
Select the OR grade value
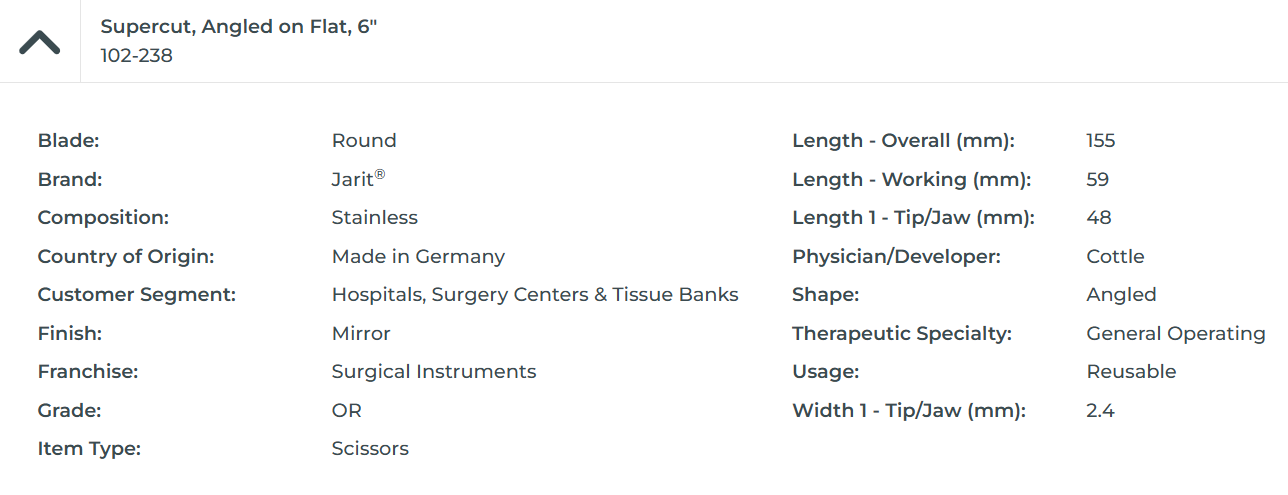click(347, 411)
